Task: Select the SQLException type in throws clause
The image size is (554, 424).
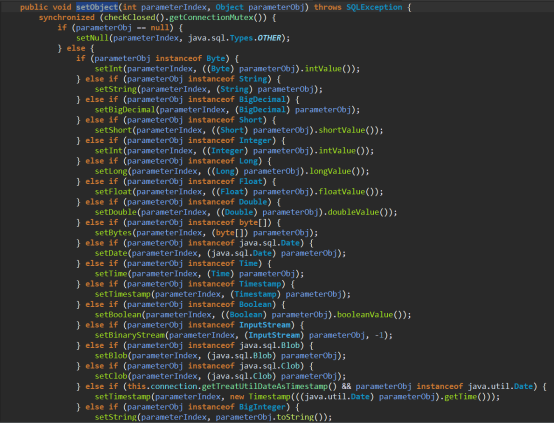Action: coord(374,7)
